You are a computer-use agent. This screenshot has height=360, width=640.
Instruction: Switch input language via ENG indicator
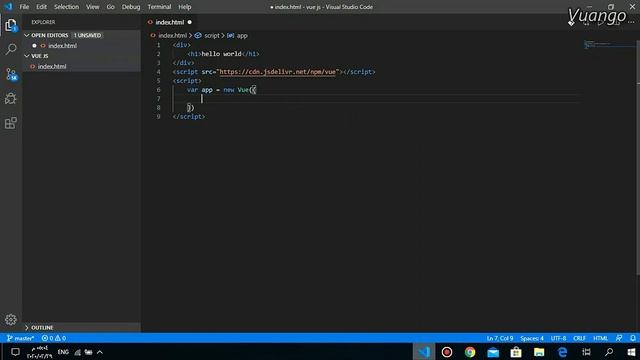coord(63,352)
